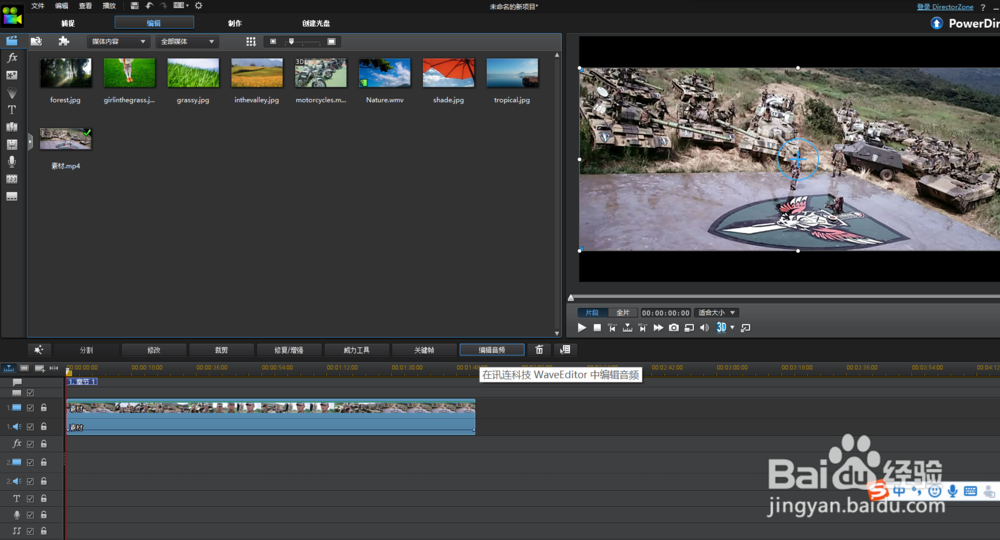
Task: Click the plug-ins puzzle piece icon
Action: click(63, 41)
